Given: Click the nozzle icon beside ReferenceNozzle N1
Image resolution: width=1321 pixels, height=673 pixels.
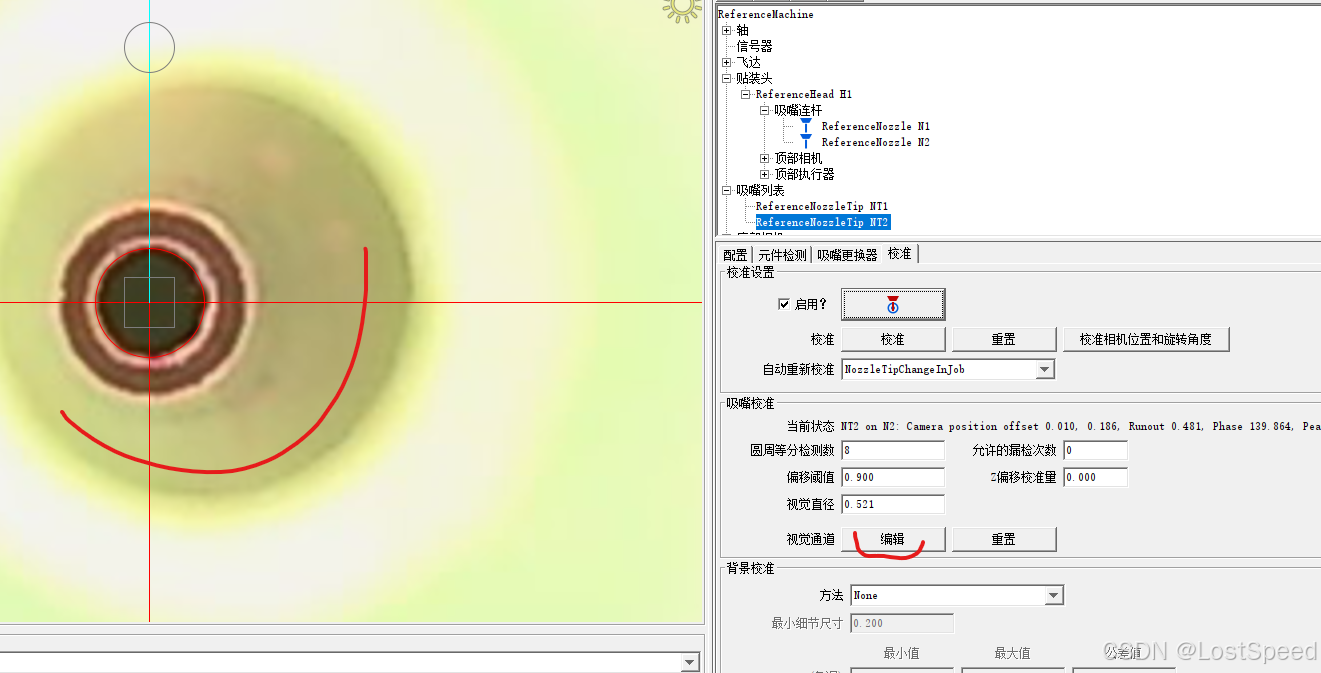Looking at the screenshot, I should tap(806, 126).
